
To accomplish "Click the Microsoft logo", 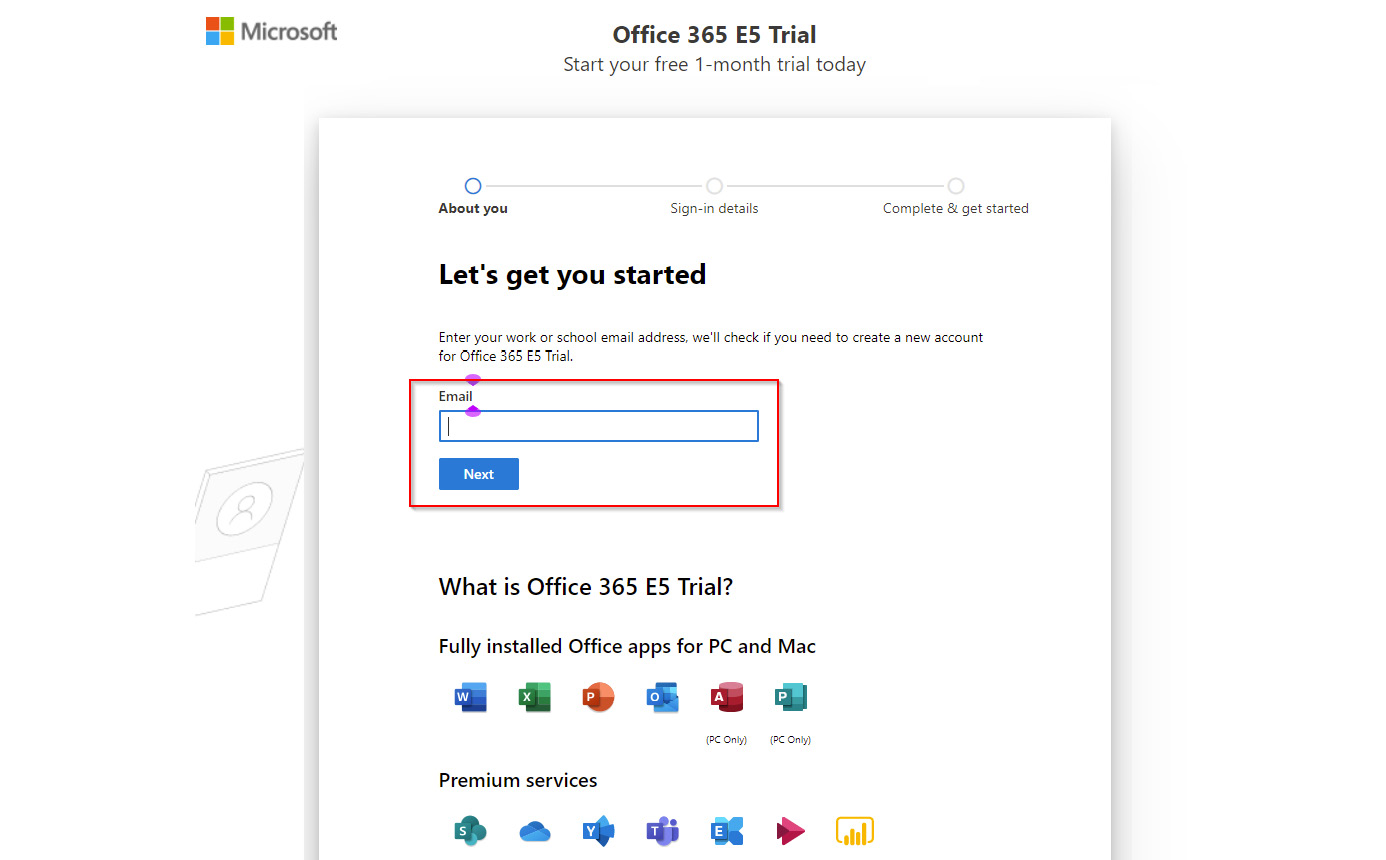I will point(271,31).
